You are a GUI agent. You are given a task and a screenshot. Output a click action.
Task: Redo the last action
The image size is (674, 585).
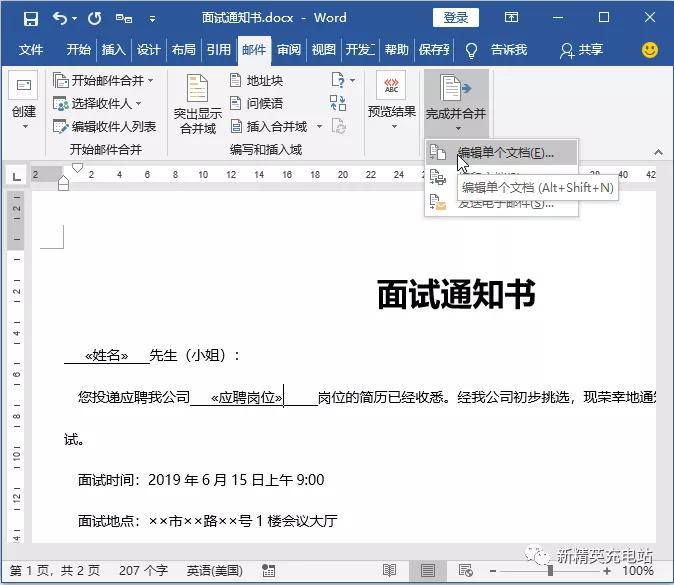click(95, 18)
